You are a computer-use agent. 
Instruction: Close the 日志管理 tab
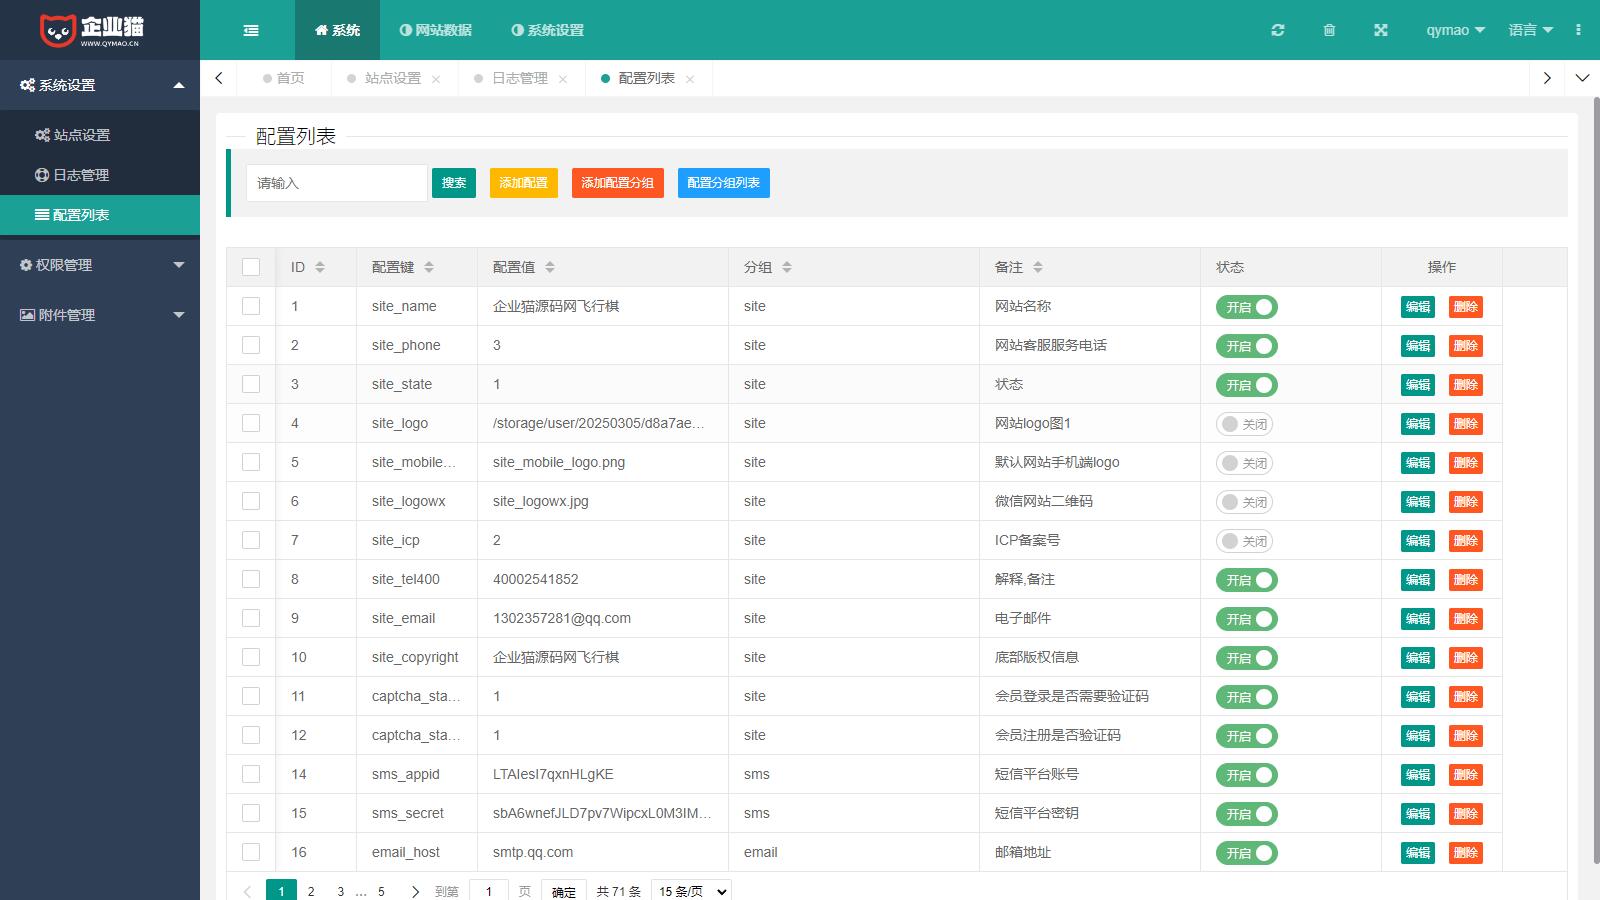tap(563, 79)
